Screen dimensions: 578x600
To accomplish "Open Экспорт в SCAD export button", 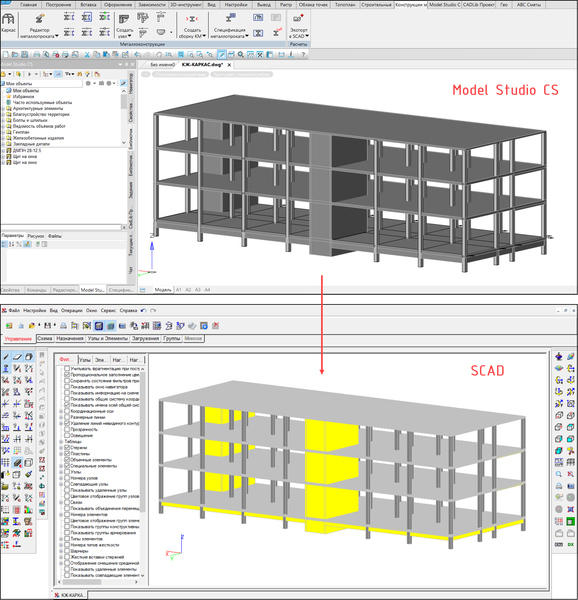I will point(299,26).
